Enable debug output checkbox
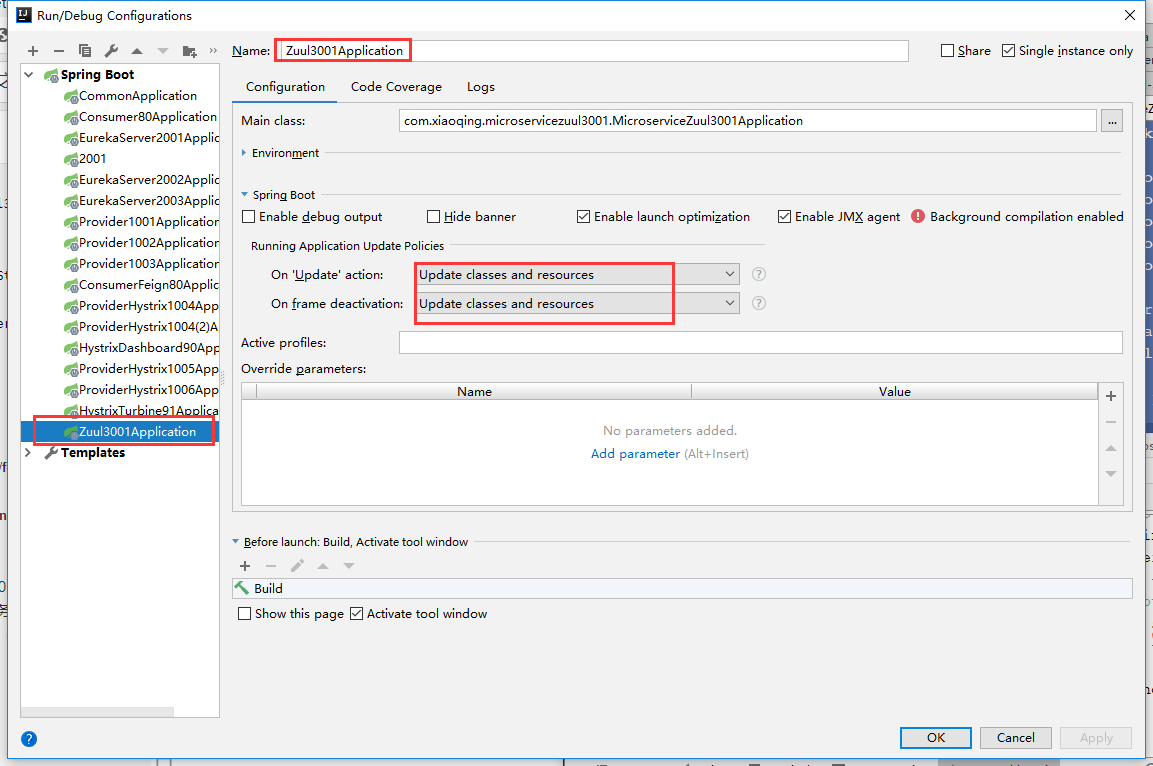The image size is (1153, 766). tap(249, 216)
